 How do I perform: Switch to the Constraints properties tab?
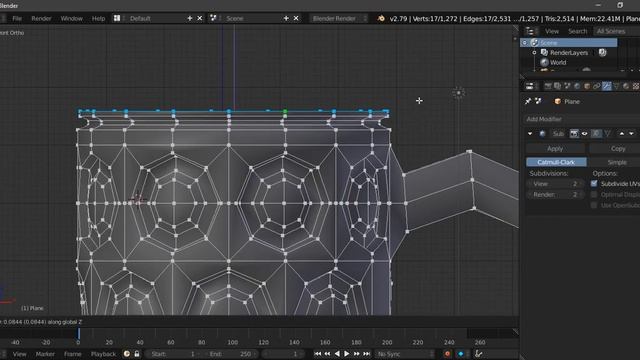597,86
